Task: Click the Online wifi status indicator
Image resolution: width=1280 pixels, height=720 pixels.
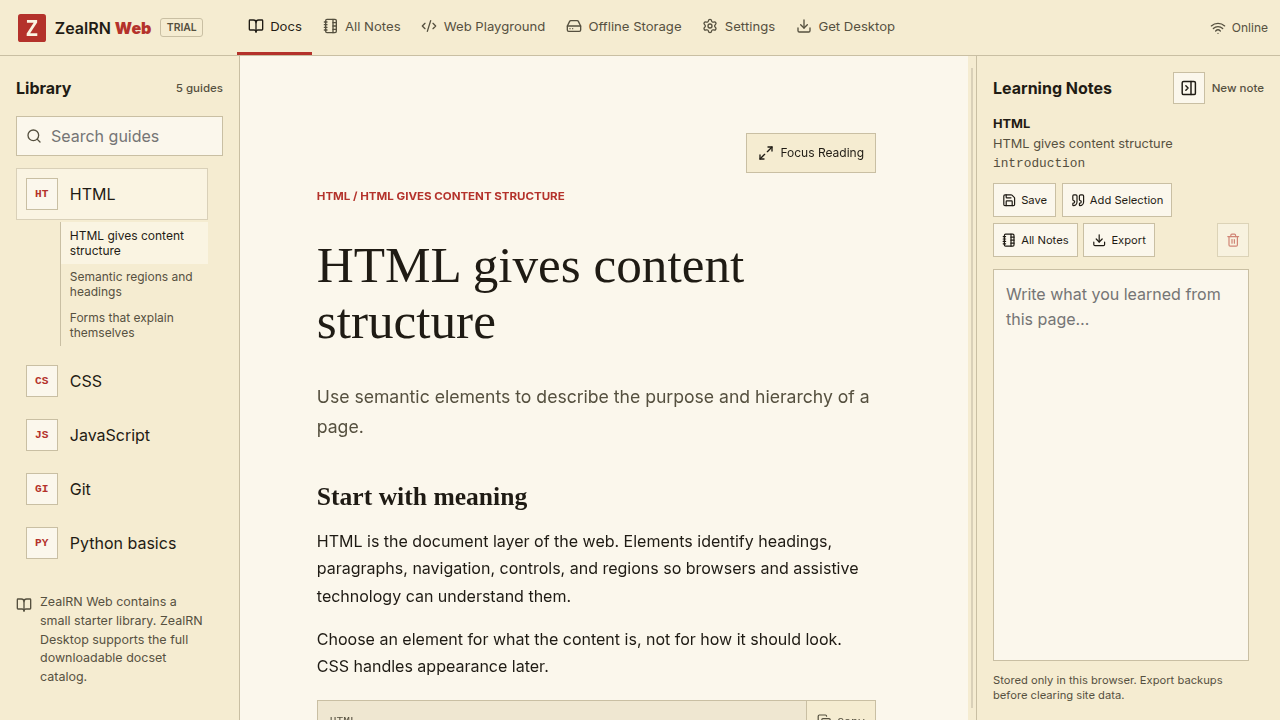Action: 1239,28
